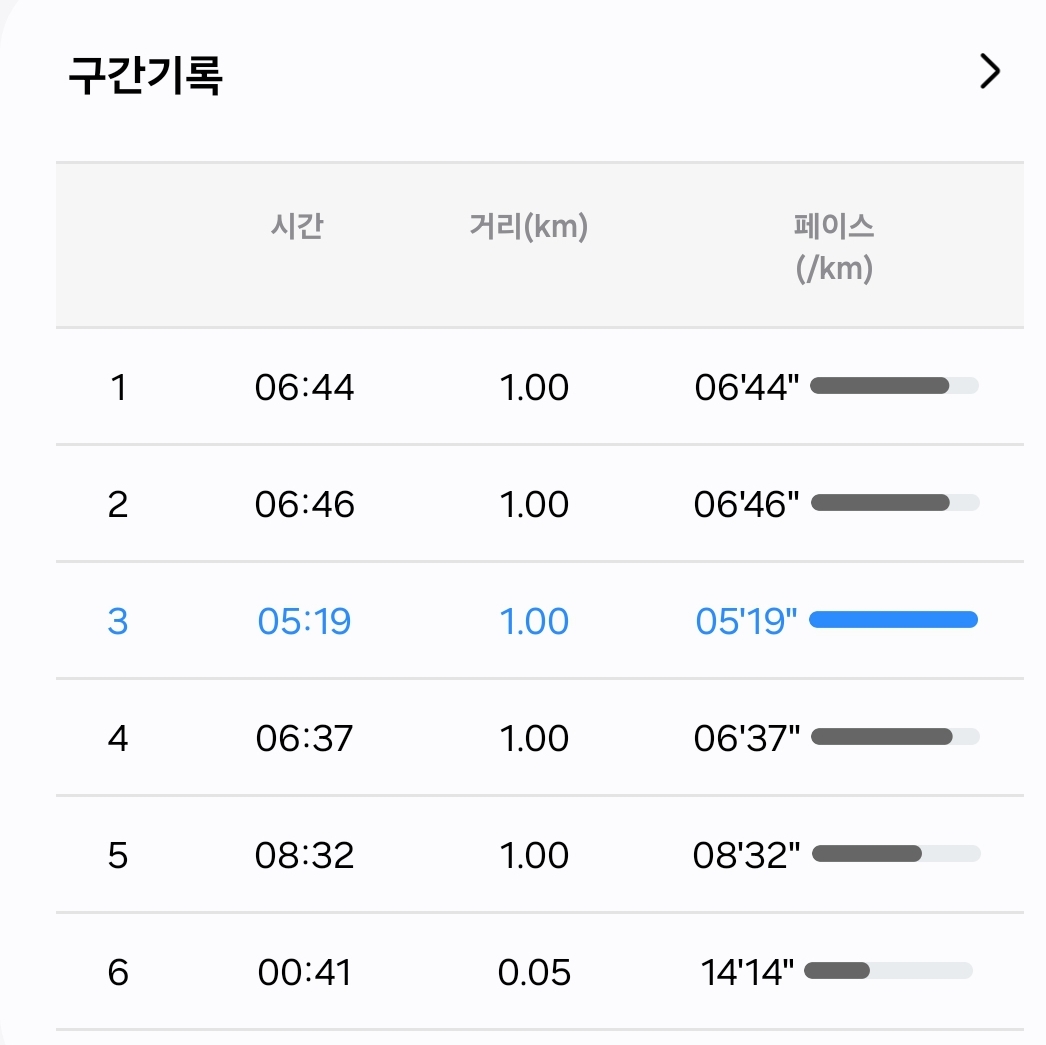Select the 페이스 (/km) column header

(834, 247)
